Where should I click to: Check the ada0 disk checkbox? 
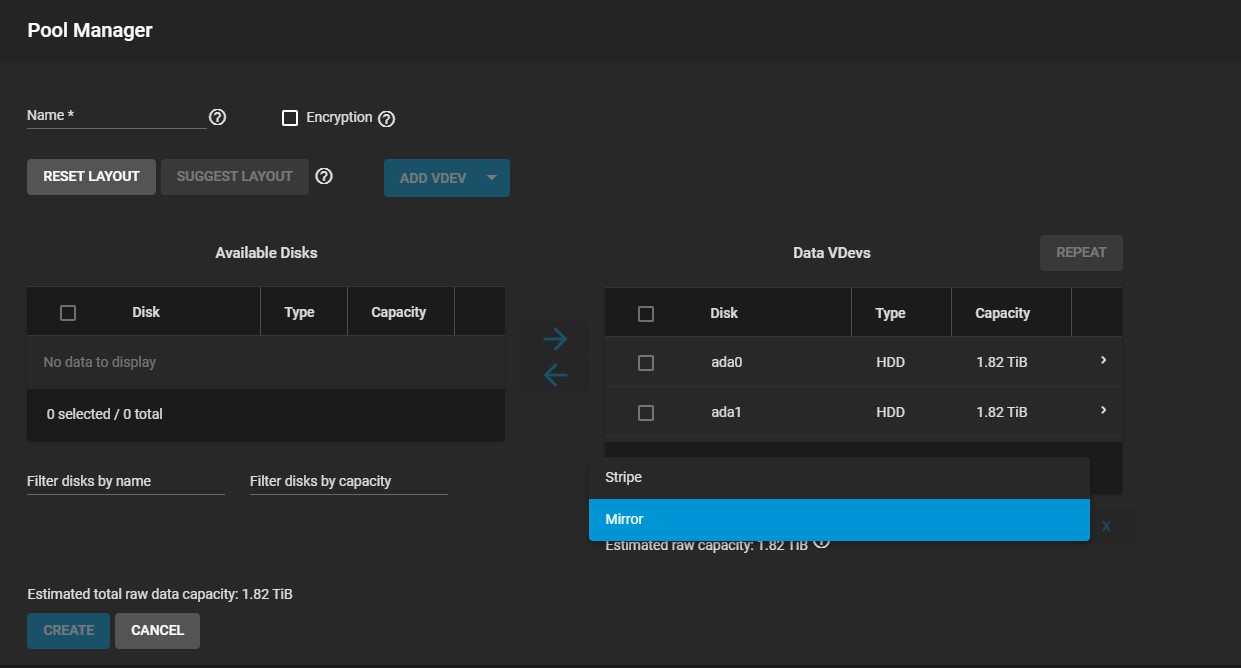pyautogui.click(x=646, y=363)
